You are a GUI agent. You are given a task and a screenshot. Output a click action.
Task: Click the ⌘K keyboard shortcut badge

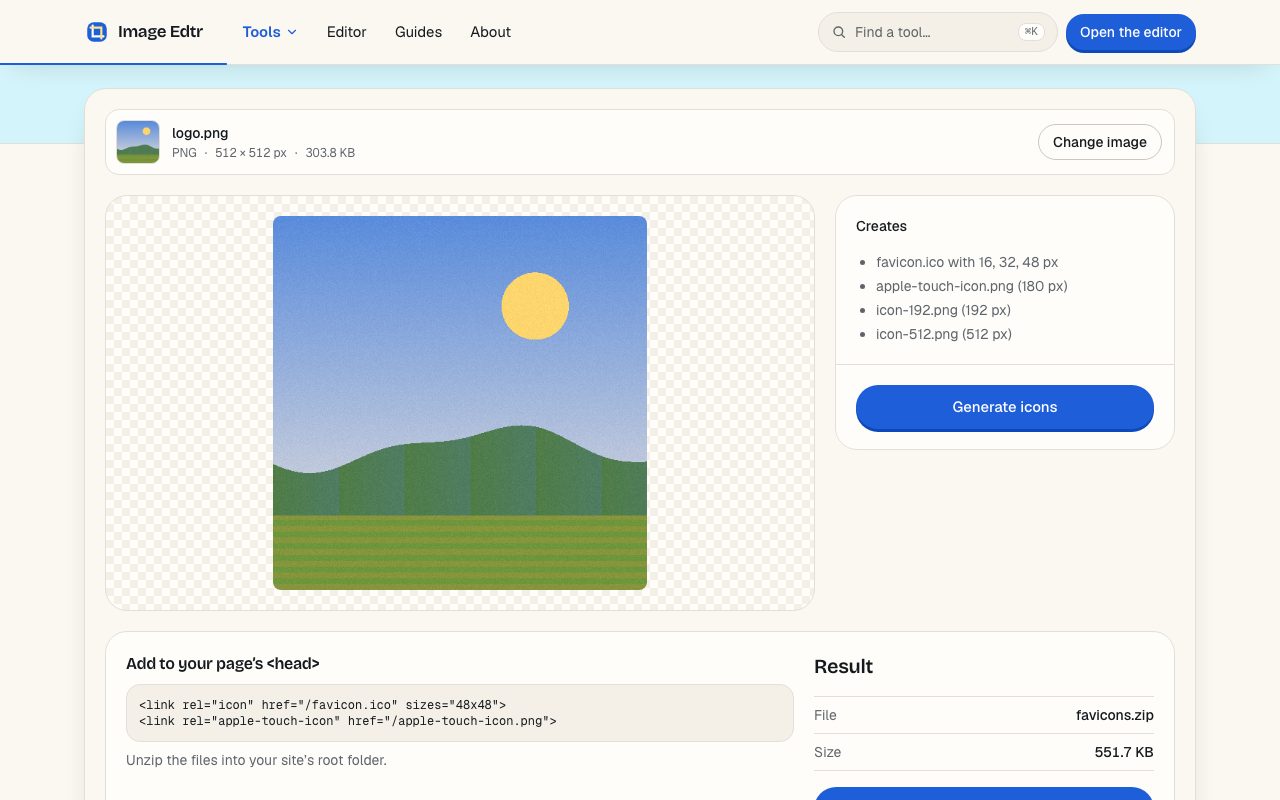[1031, 32]
